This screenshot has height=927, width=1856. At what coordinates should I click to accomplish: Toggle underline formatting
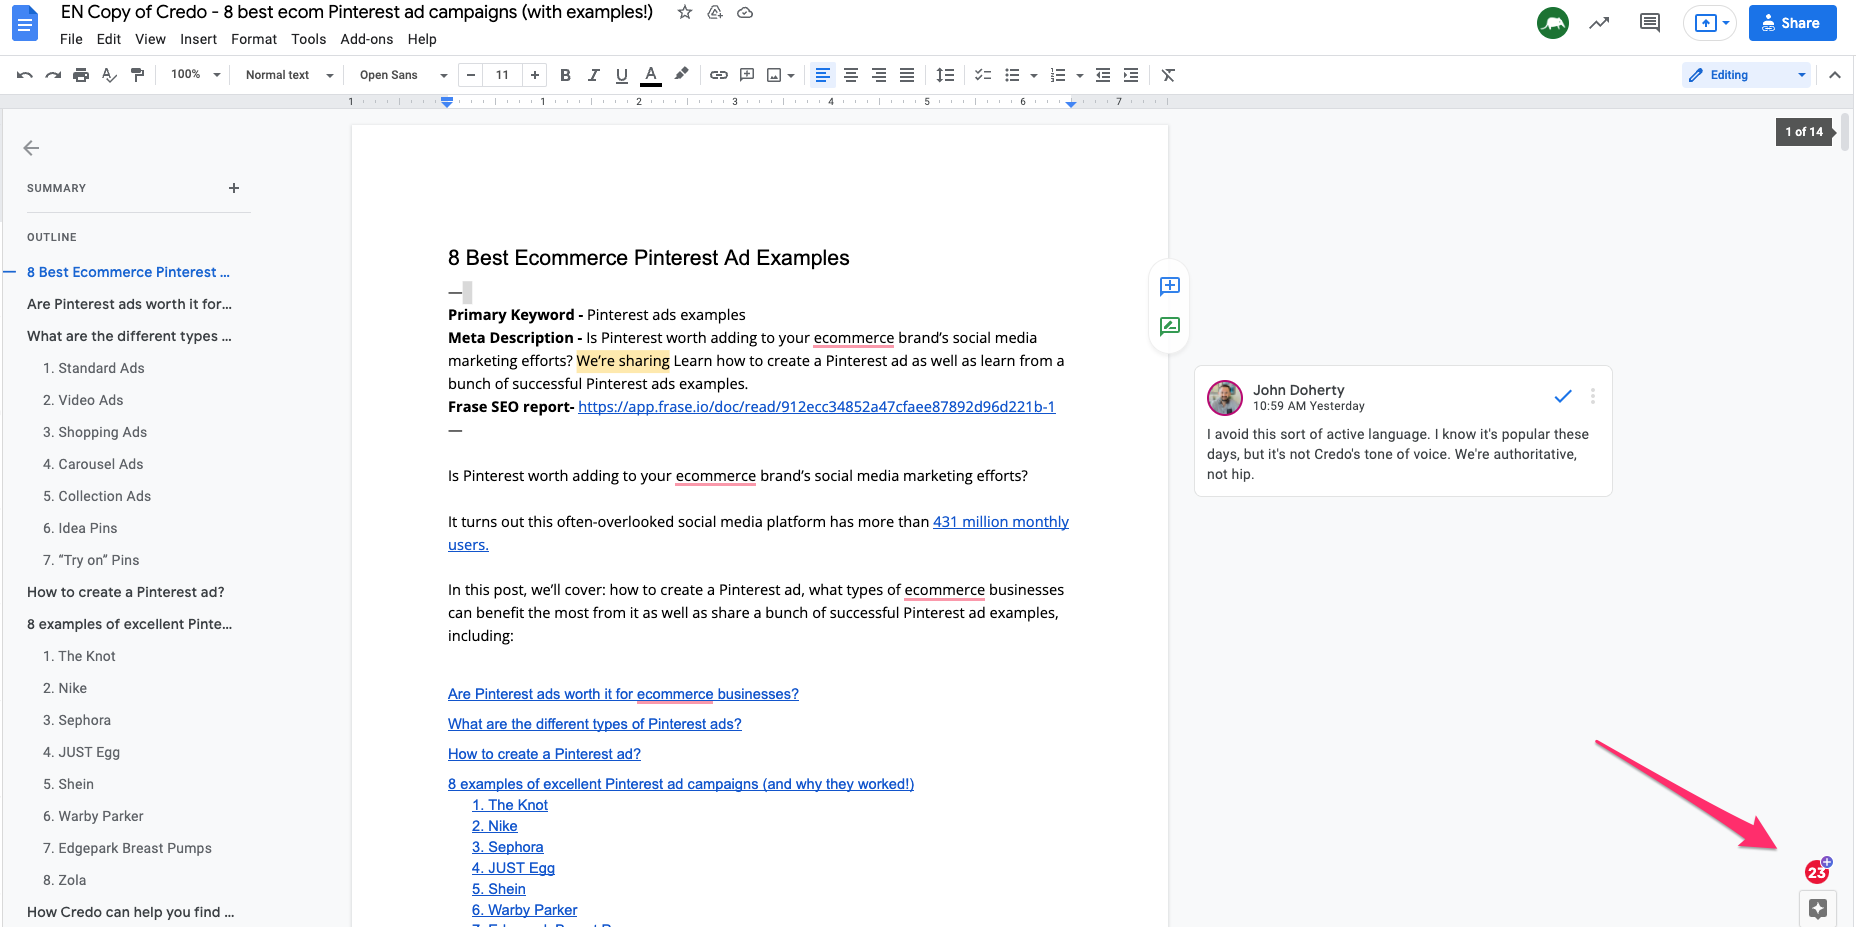click(621, 74)
